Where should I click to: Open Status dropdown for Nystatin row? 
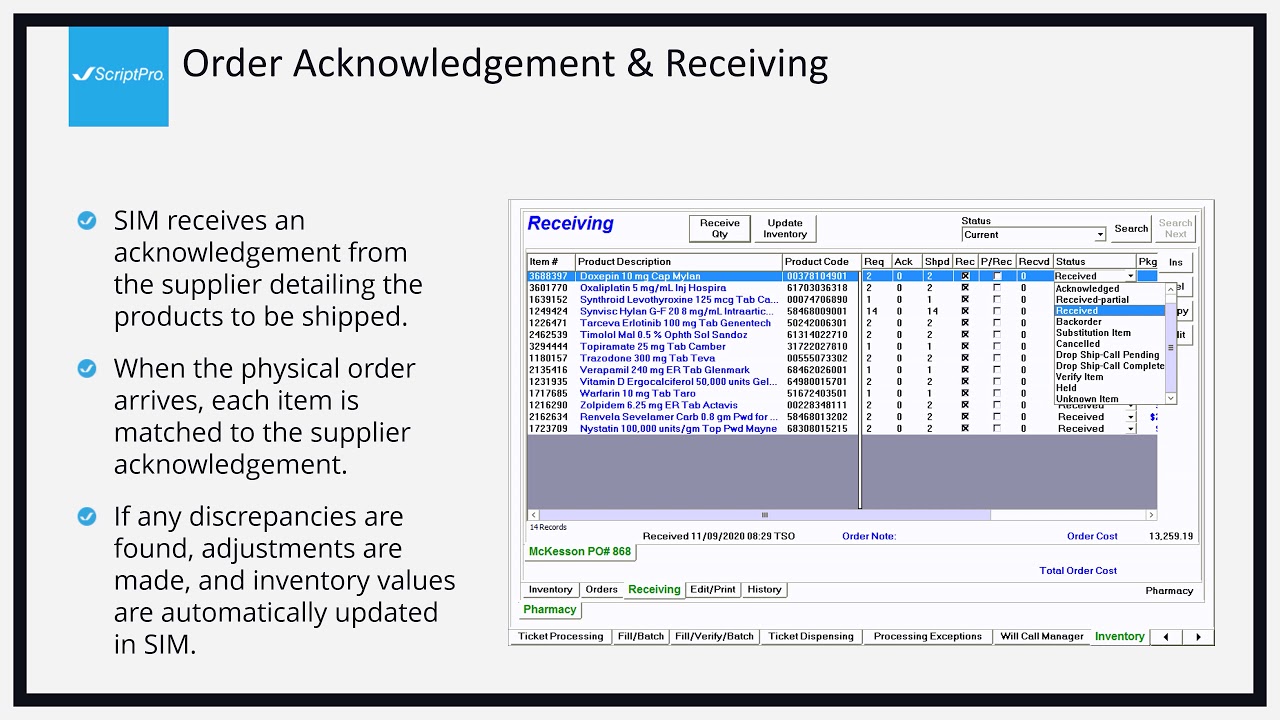(1131, 428)
